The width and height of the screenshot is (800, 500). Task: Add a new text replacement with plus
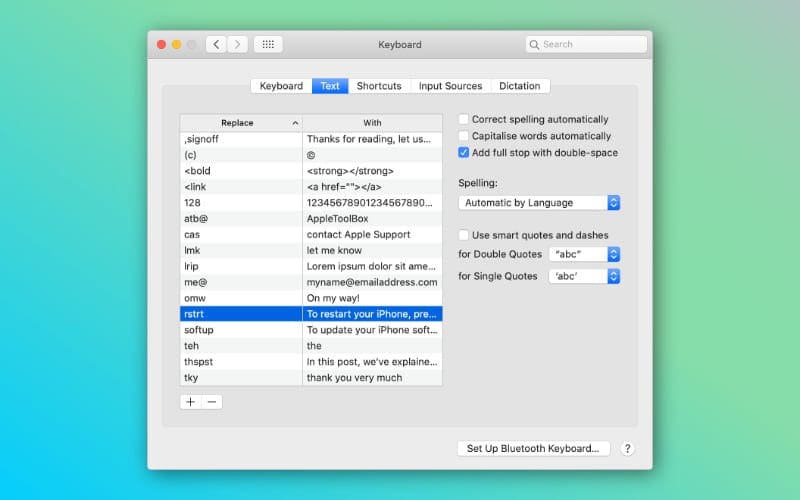[x=190, y=402]
